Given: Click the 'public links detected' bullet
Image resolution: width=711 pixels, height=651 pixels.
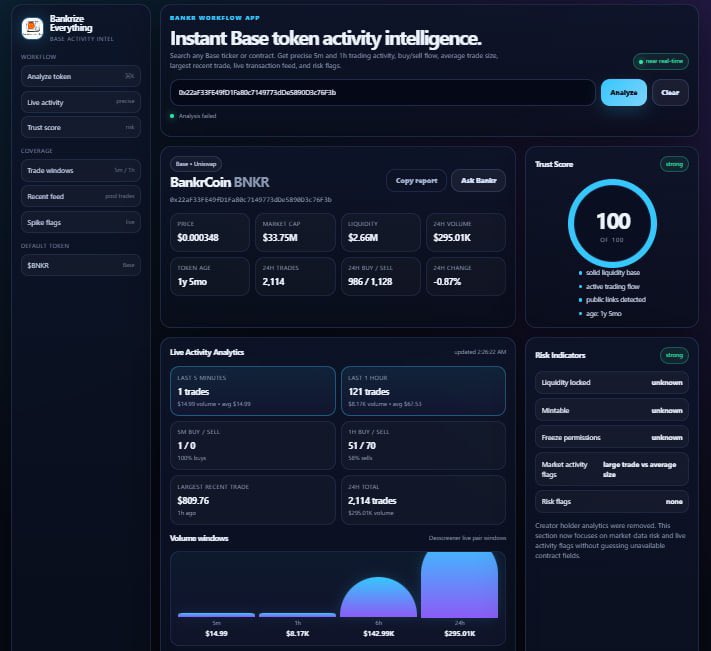Looking at the screenshot, I should [612, 300].
